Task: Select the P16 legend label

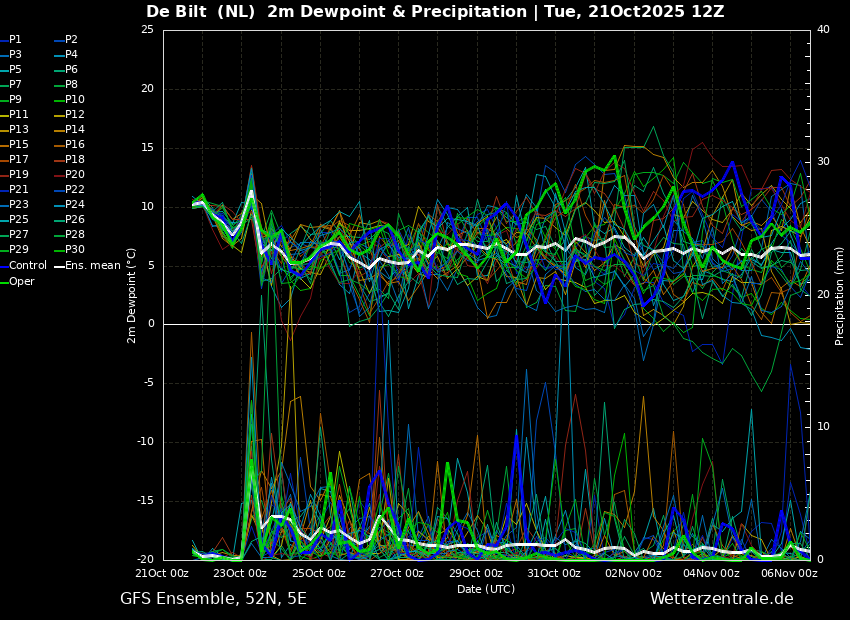Action: [75, 145]
